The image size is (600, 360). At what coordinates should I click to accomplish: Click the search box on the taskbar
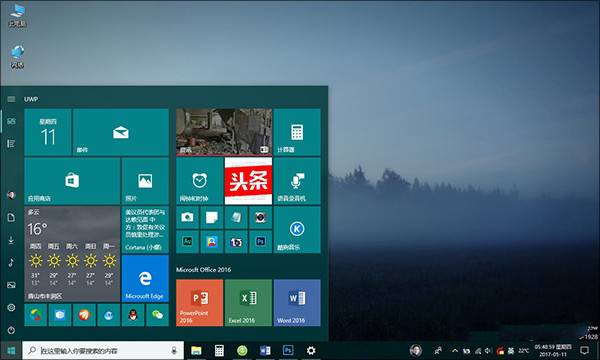(x=103, y=350)
